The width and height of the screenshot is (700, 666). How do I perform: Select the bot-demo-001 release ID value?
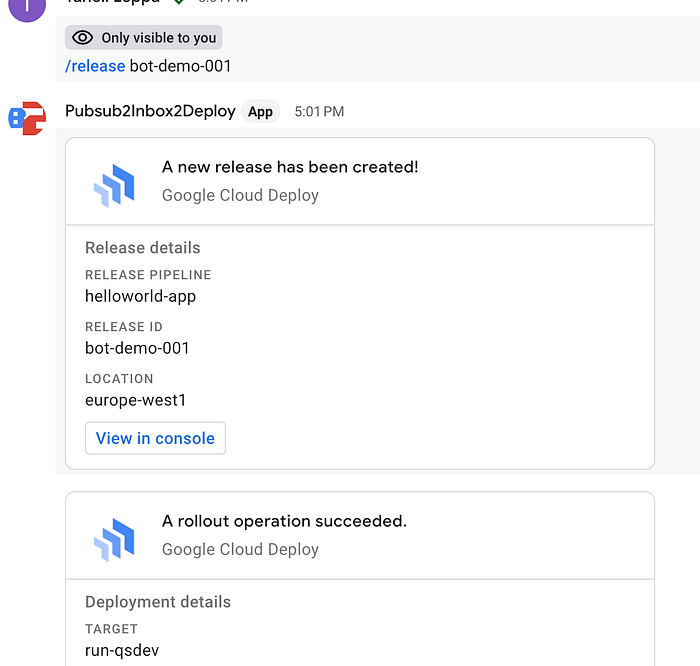137,348
